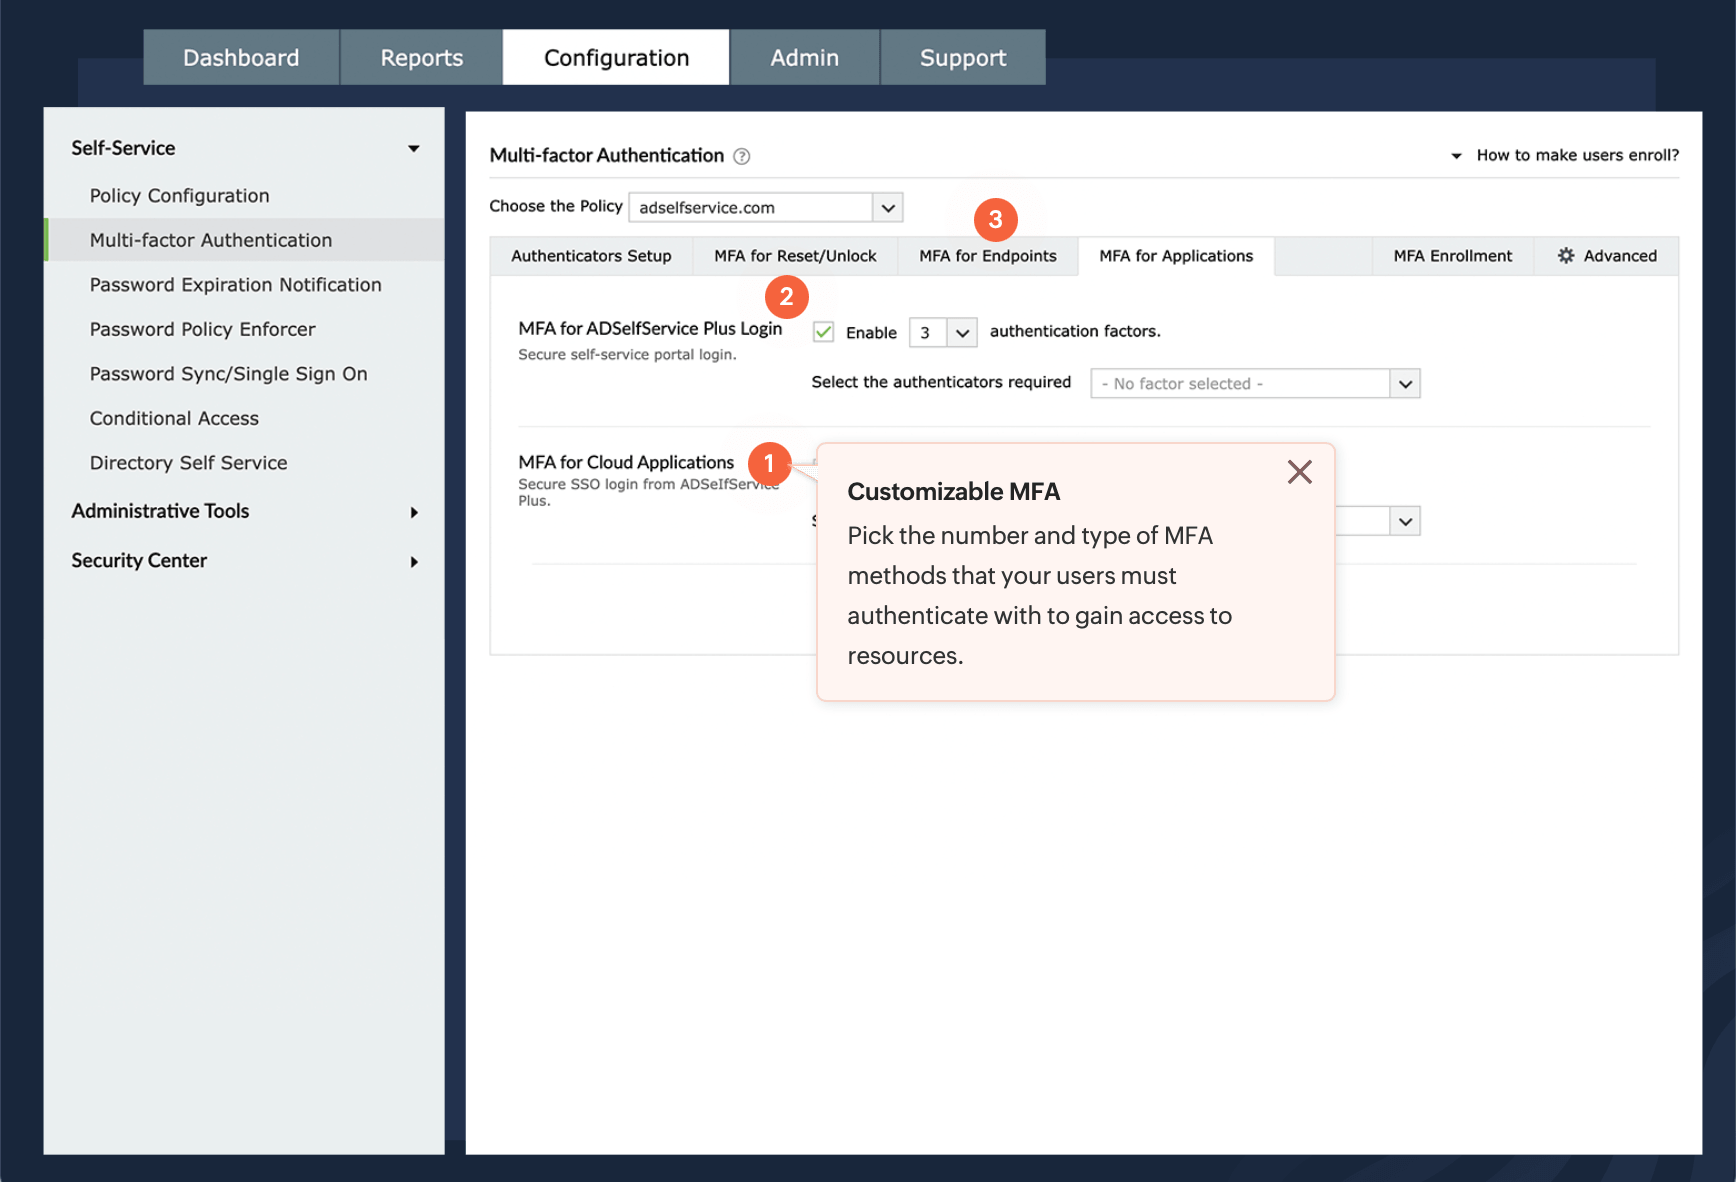Close the Customizable MFA tooltip
This screenshot has height=1182, width=1736.
pos(1300,472)
